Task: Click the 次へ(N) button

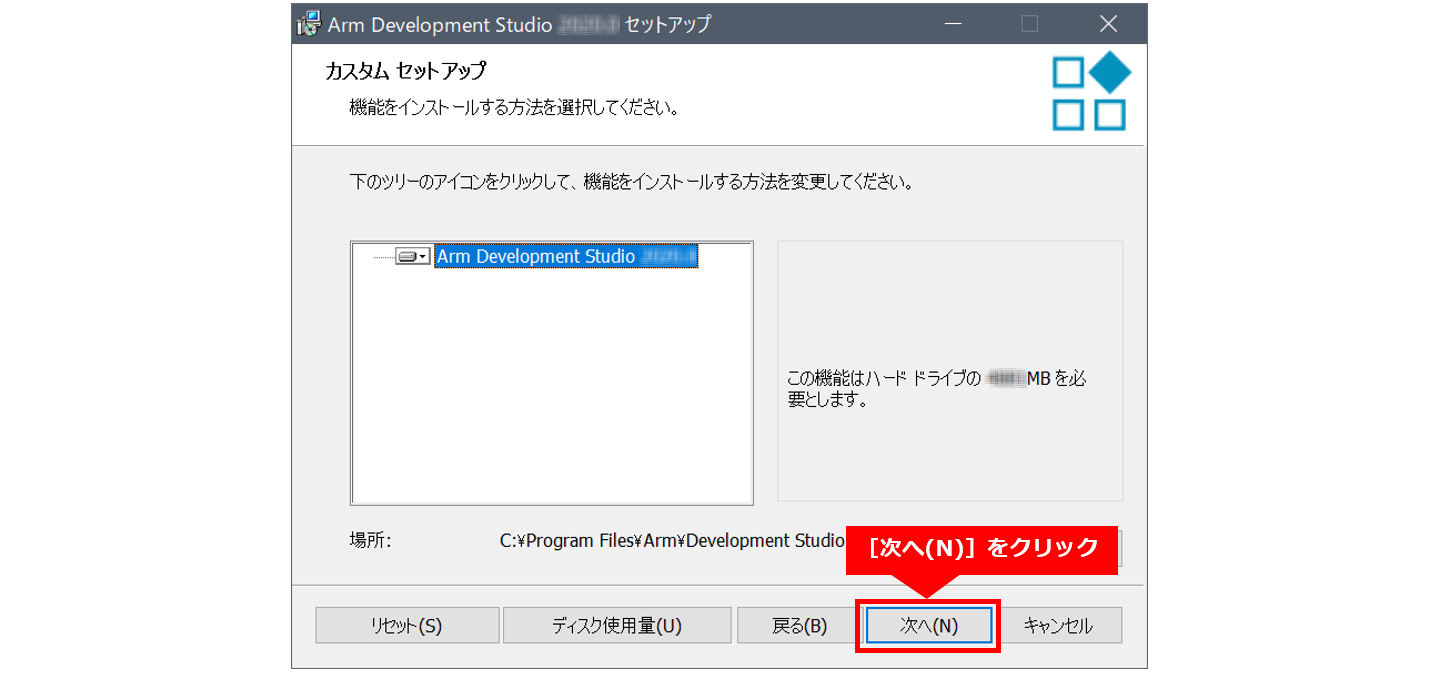Action: (x=929, y=626)
